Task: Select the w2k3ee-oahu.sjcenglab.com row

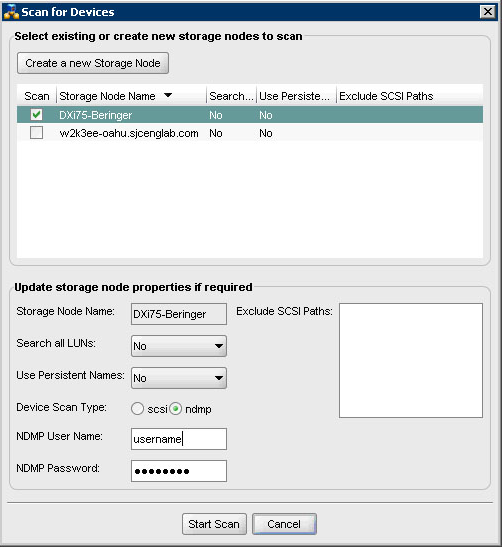Action: pyautogui.click(x=250, y=133)
